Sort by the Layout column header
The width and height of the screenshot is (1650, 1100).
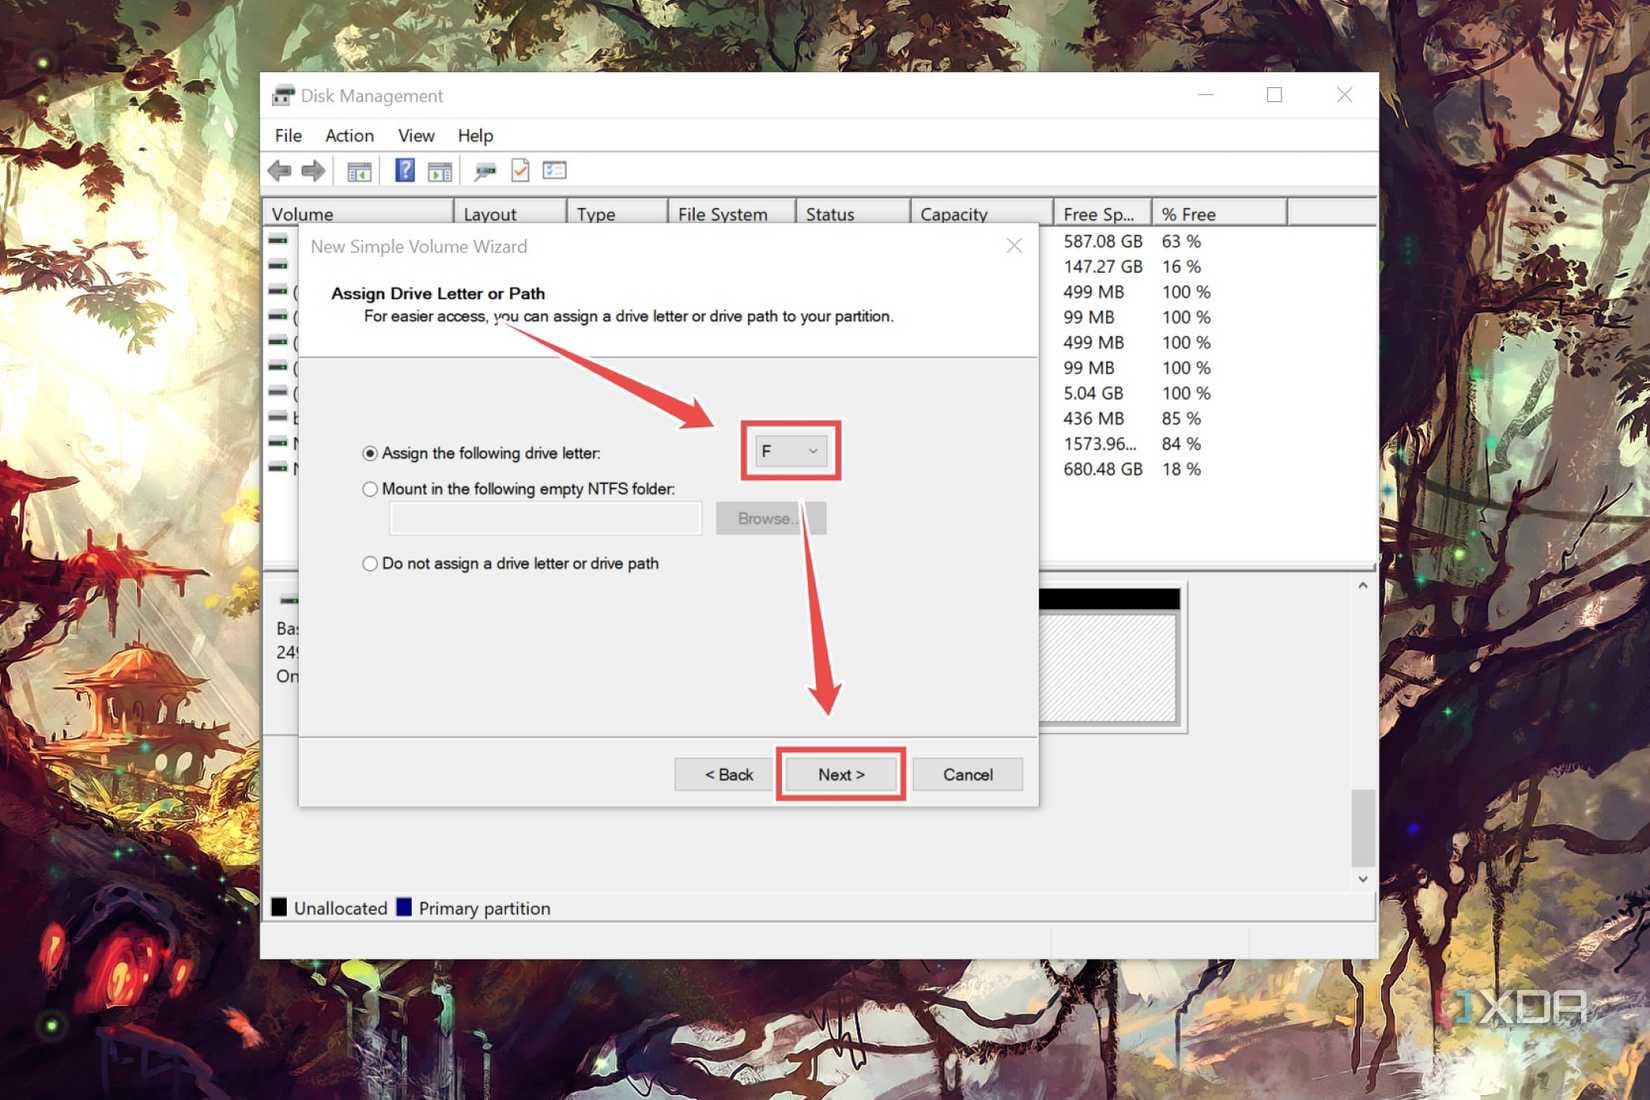[x=511, y=213]
